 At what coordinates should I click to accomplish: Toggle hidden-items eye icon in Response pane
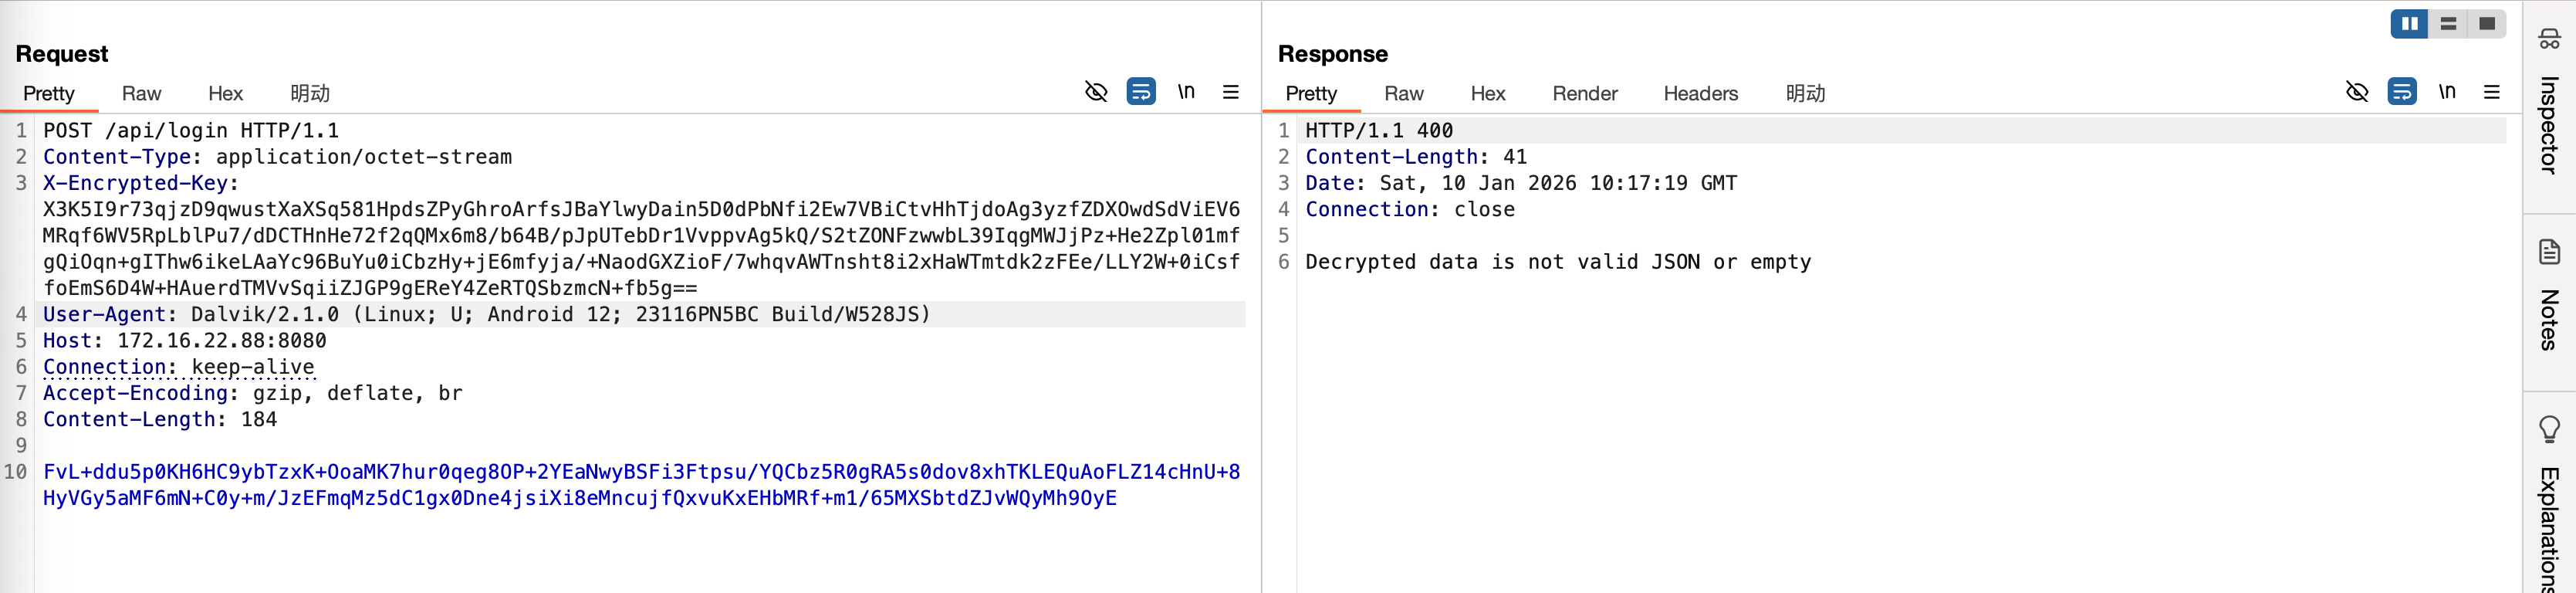coord(2357,92)
